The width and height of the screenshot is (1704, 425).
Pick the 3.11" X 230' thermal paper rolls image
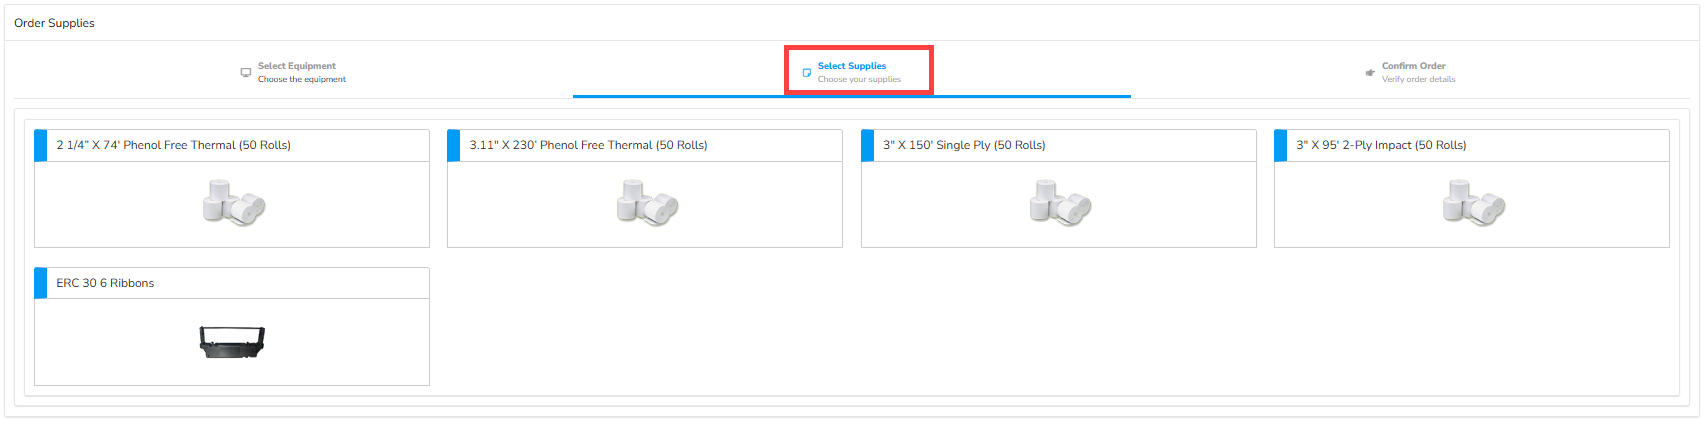647,203
